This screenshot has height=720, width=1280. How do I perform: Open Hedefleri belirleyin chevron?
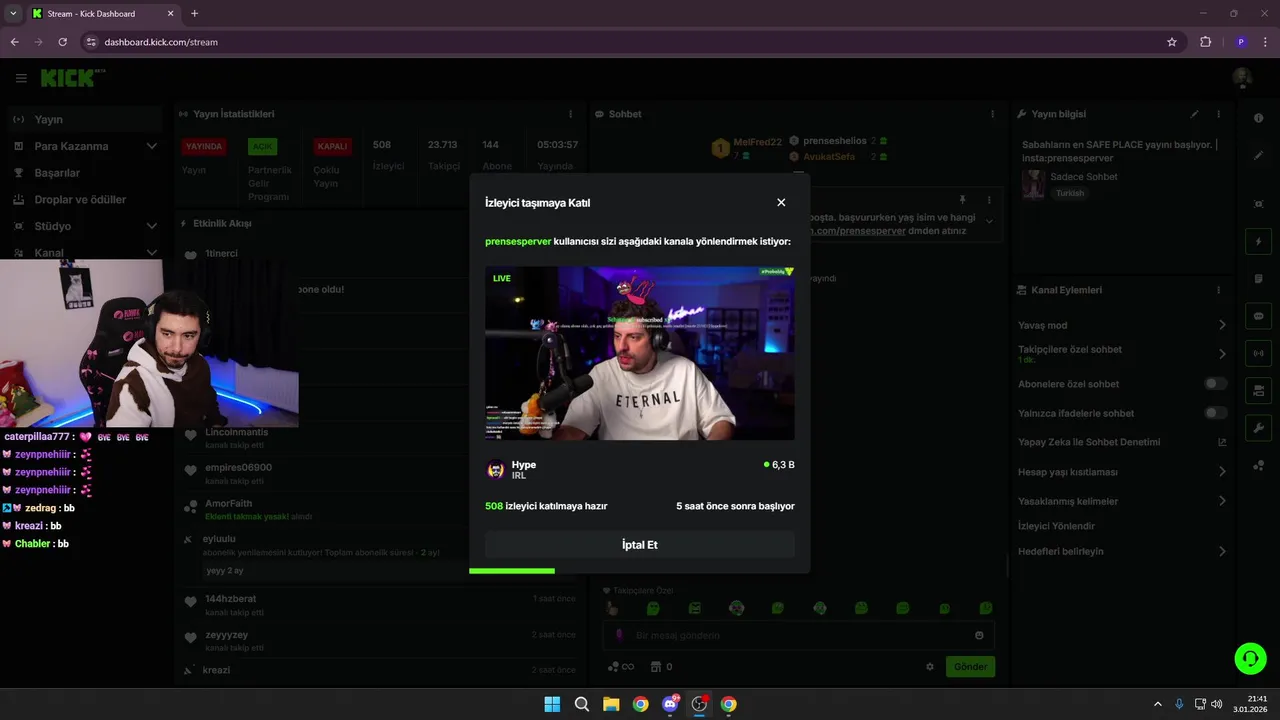point(1222,551)
